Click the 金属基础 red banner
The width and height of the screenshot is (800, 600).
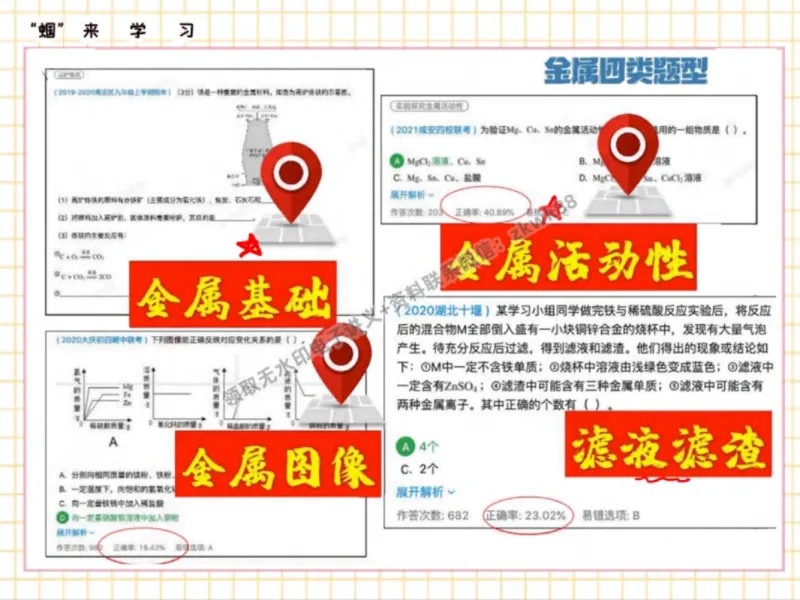233,294
